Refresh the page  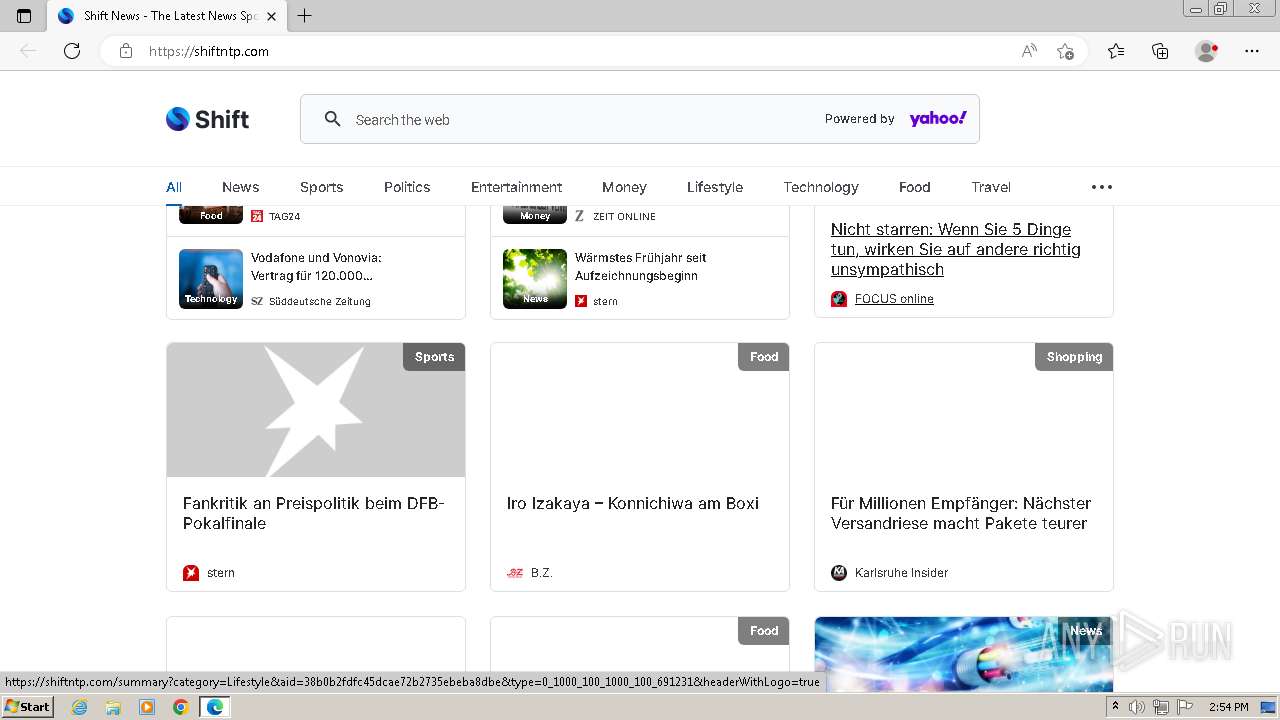pos(72,51)
